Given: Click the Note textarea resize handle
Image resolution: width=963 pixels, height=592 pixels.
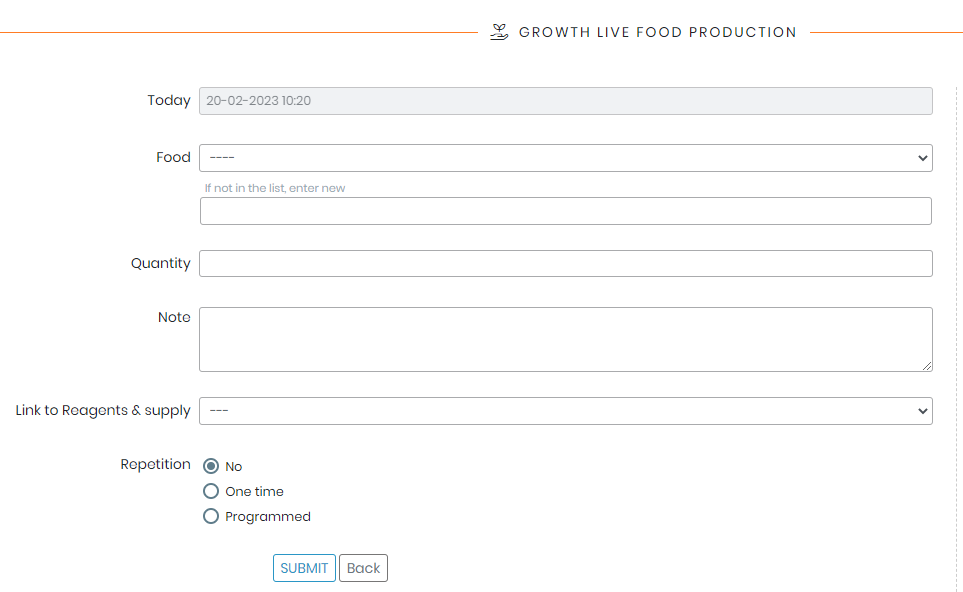Looking at the screenshot, I should point(927,366).
